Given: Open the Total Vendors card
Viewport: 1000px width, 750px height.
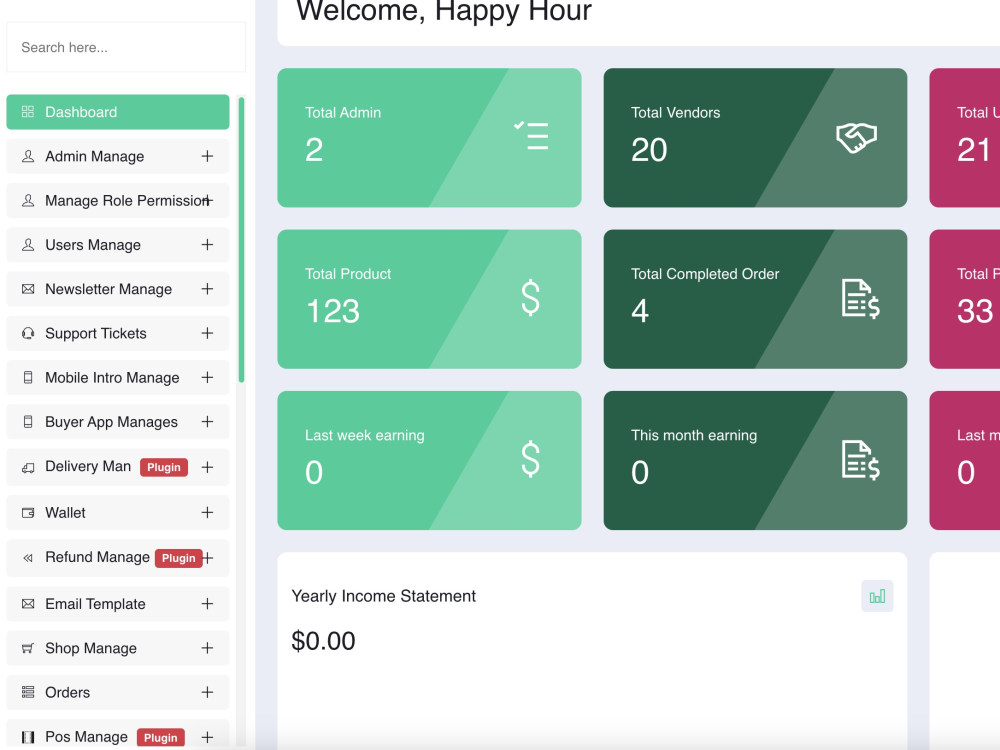Looking at the screenshot, I should pyautogui.click(x=755, y=138).
